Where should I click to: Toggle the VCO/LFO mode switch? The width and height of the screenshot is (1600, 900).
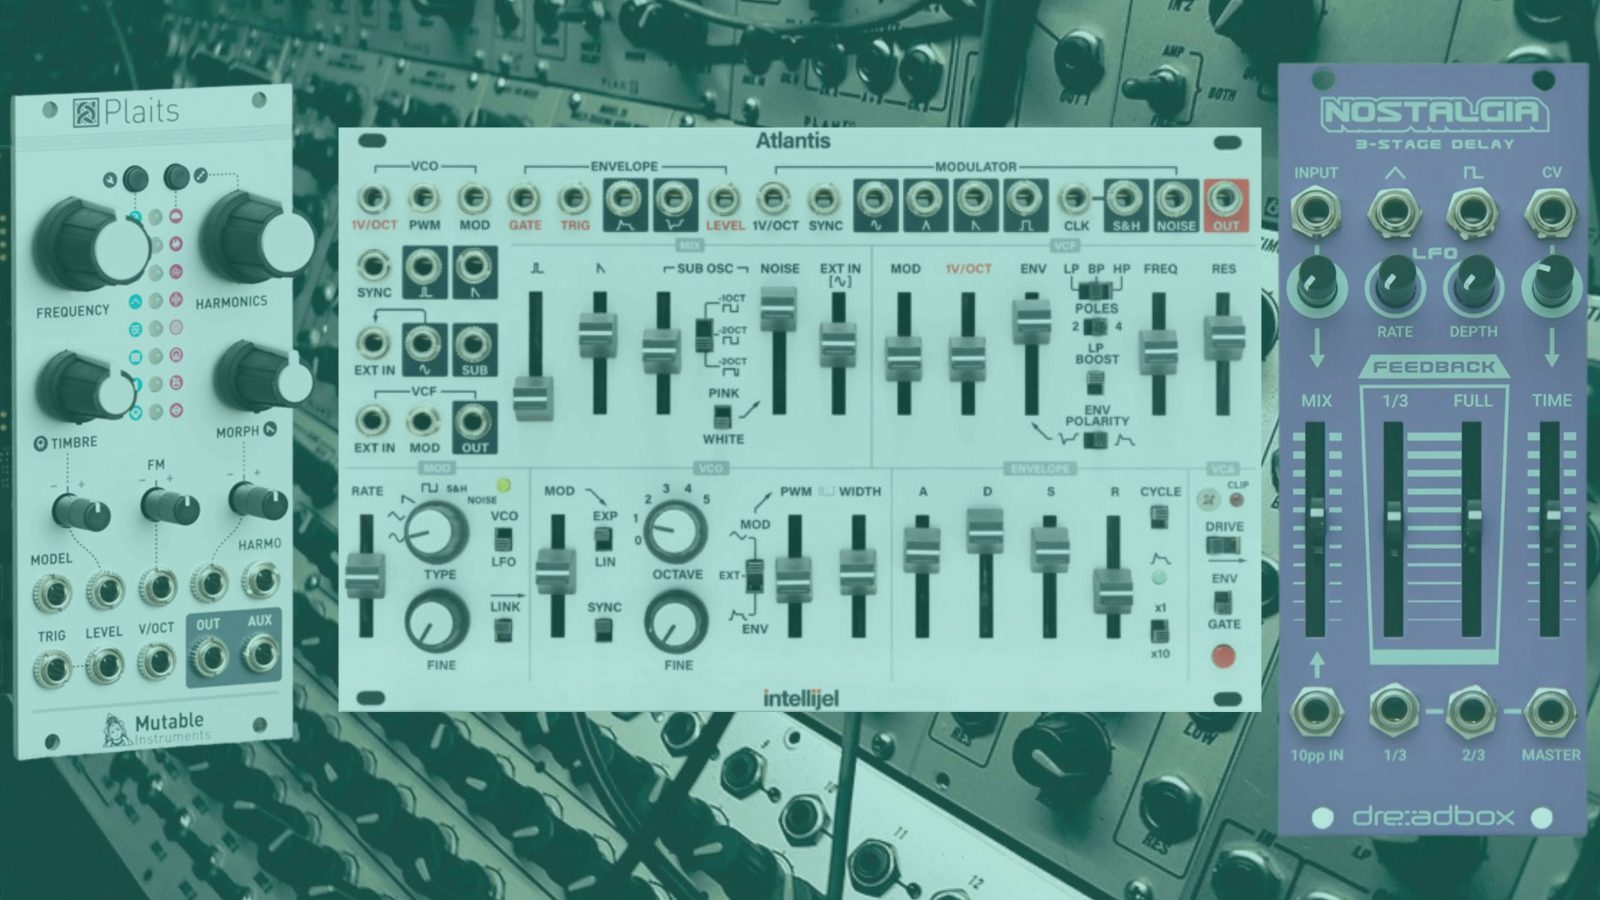coord(504,539)
